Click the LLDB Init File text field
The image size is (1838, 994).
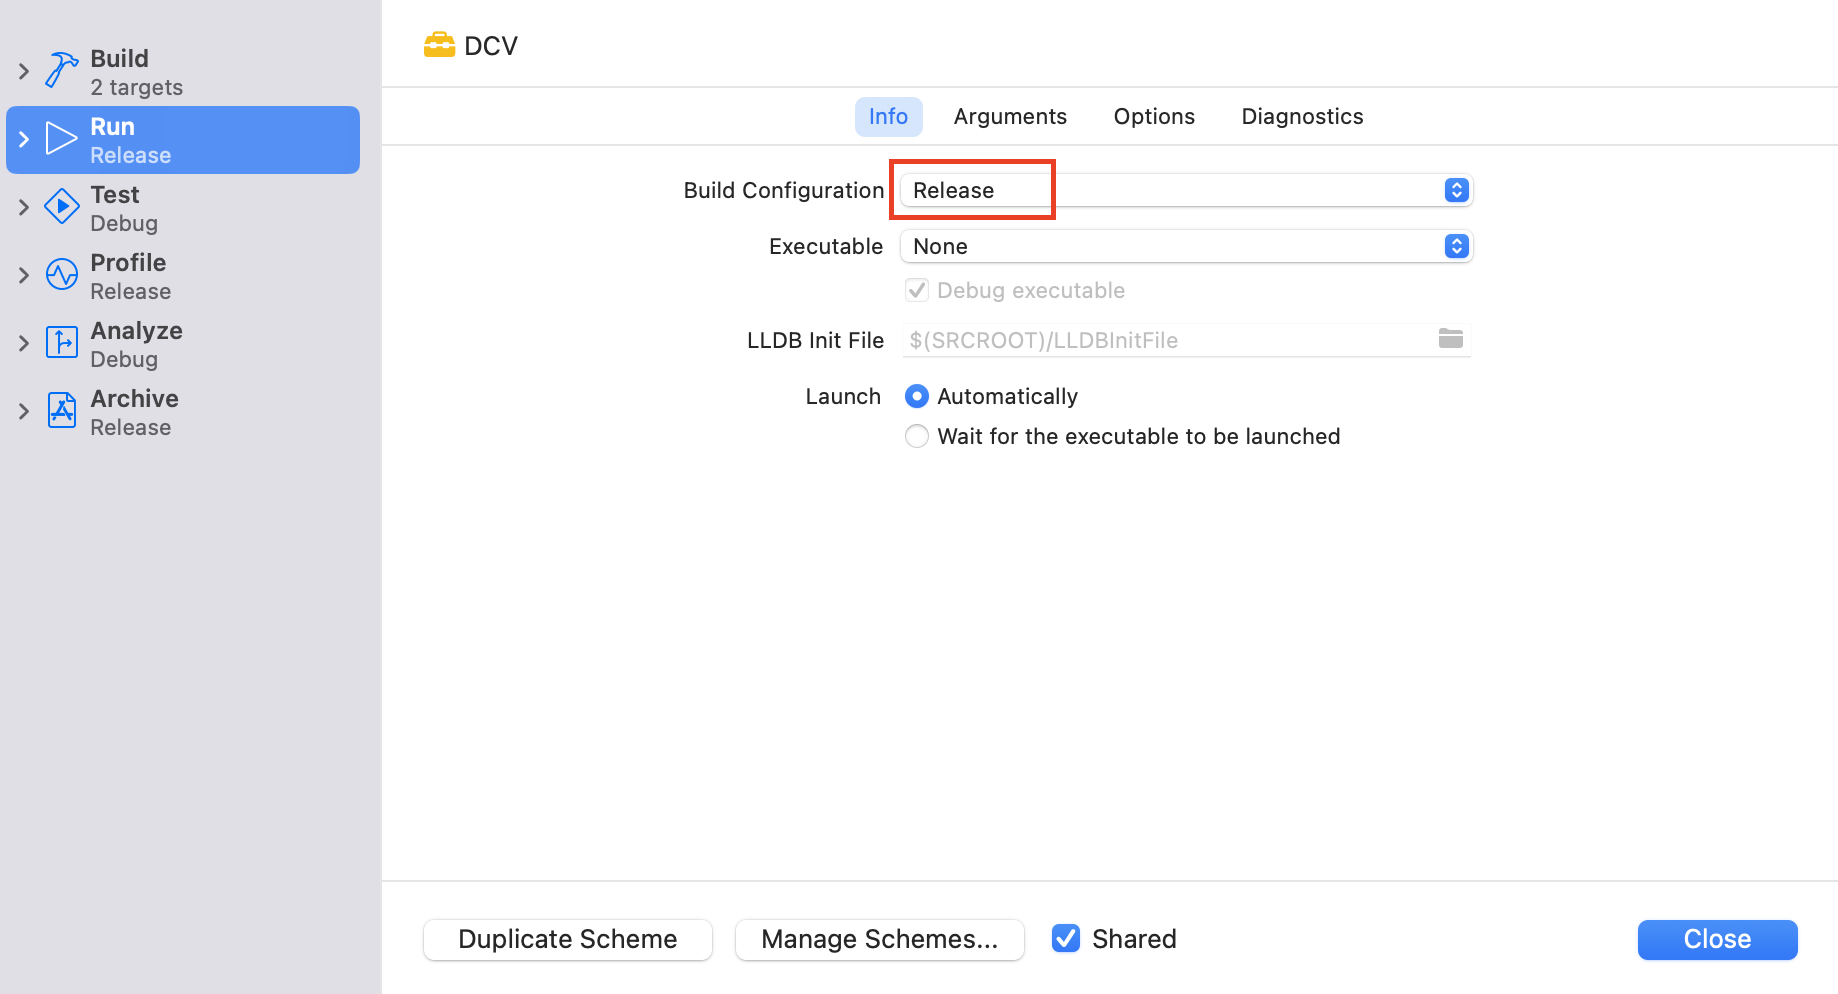click(1165, 340)
